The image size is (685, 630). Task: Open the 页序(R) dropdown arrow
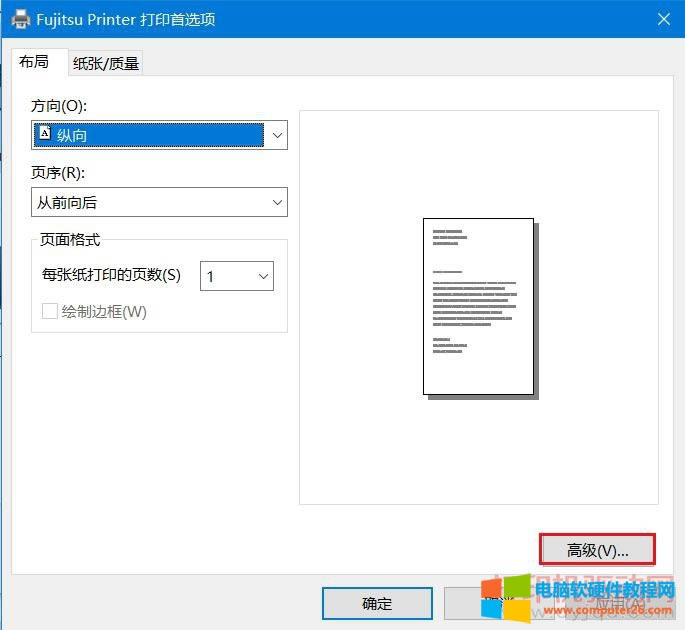pos(277,203)
